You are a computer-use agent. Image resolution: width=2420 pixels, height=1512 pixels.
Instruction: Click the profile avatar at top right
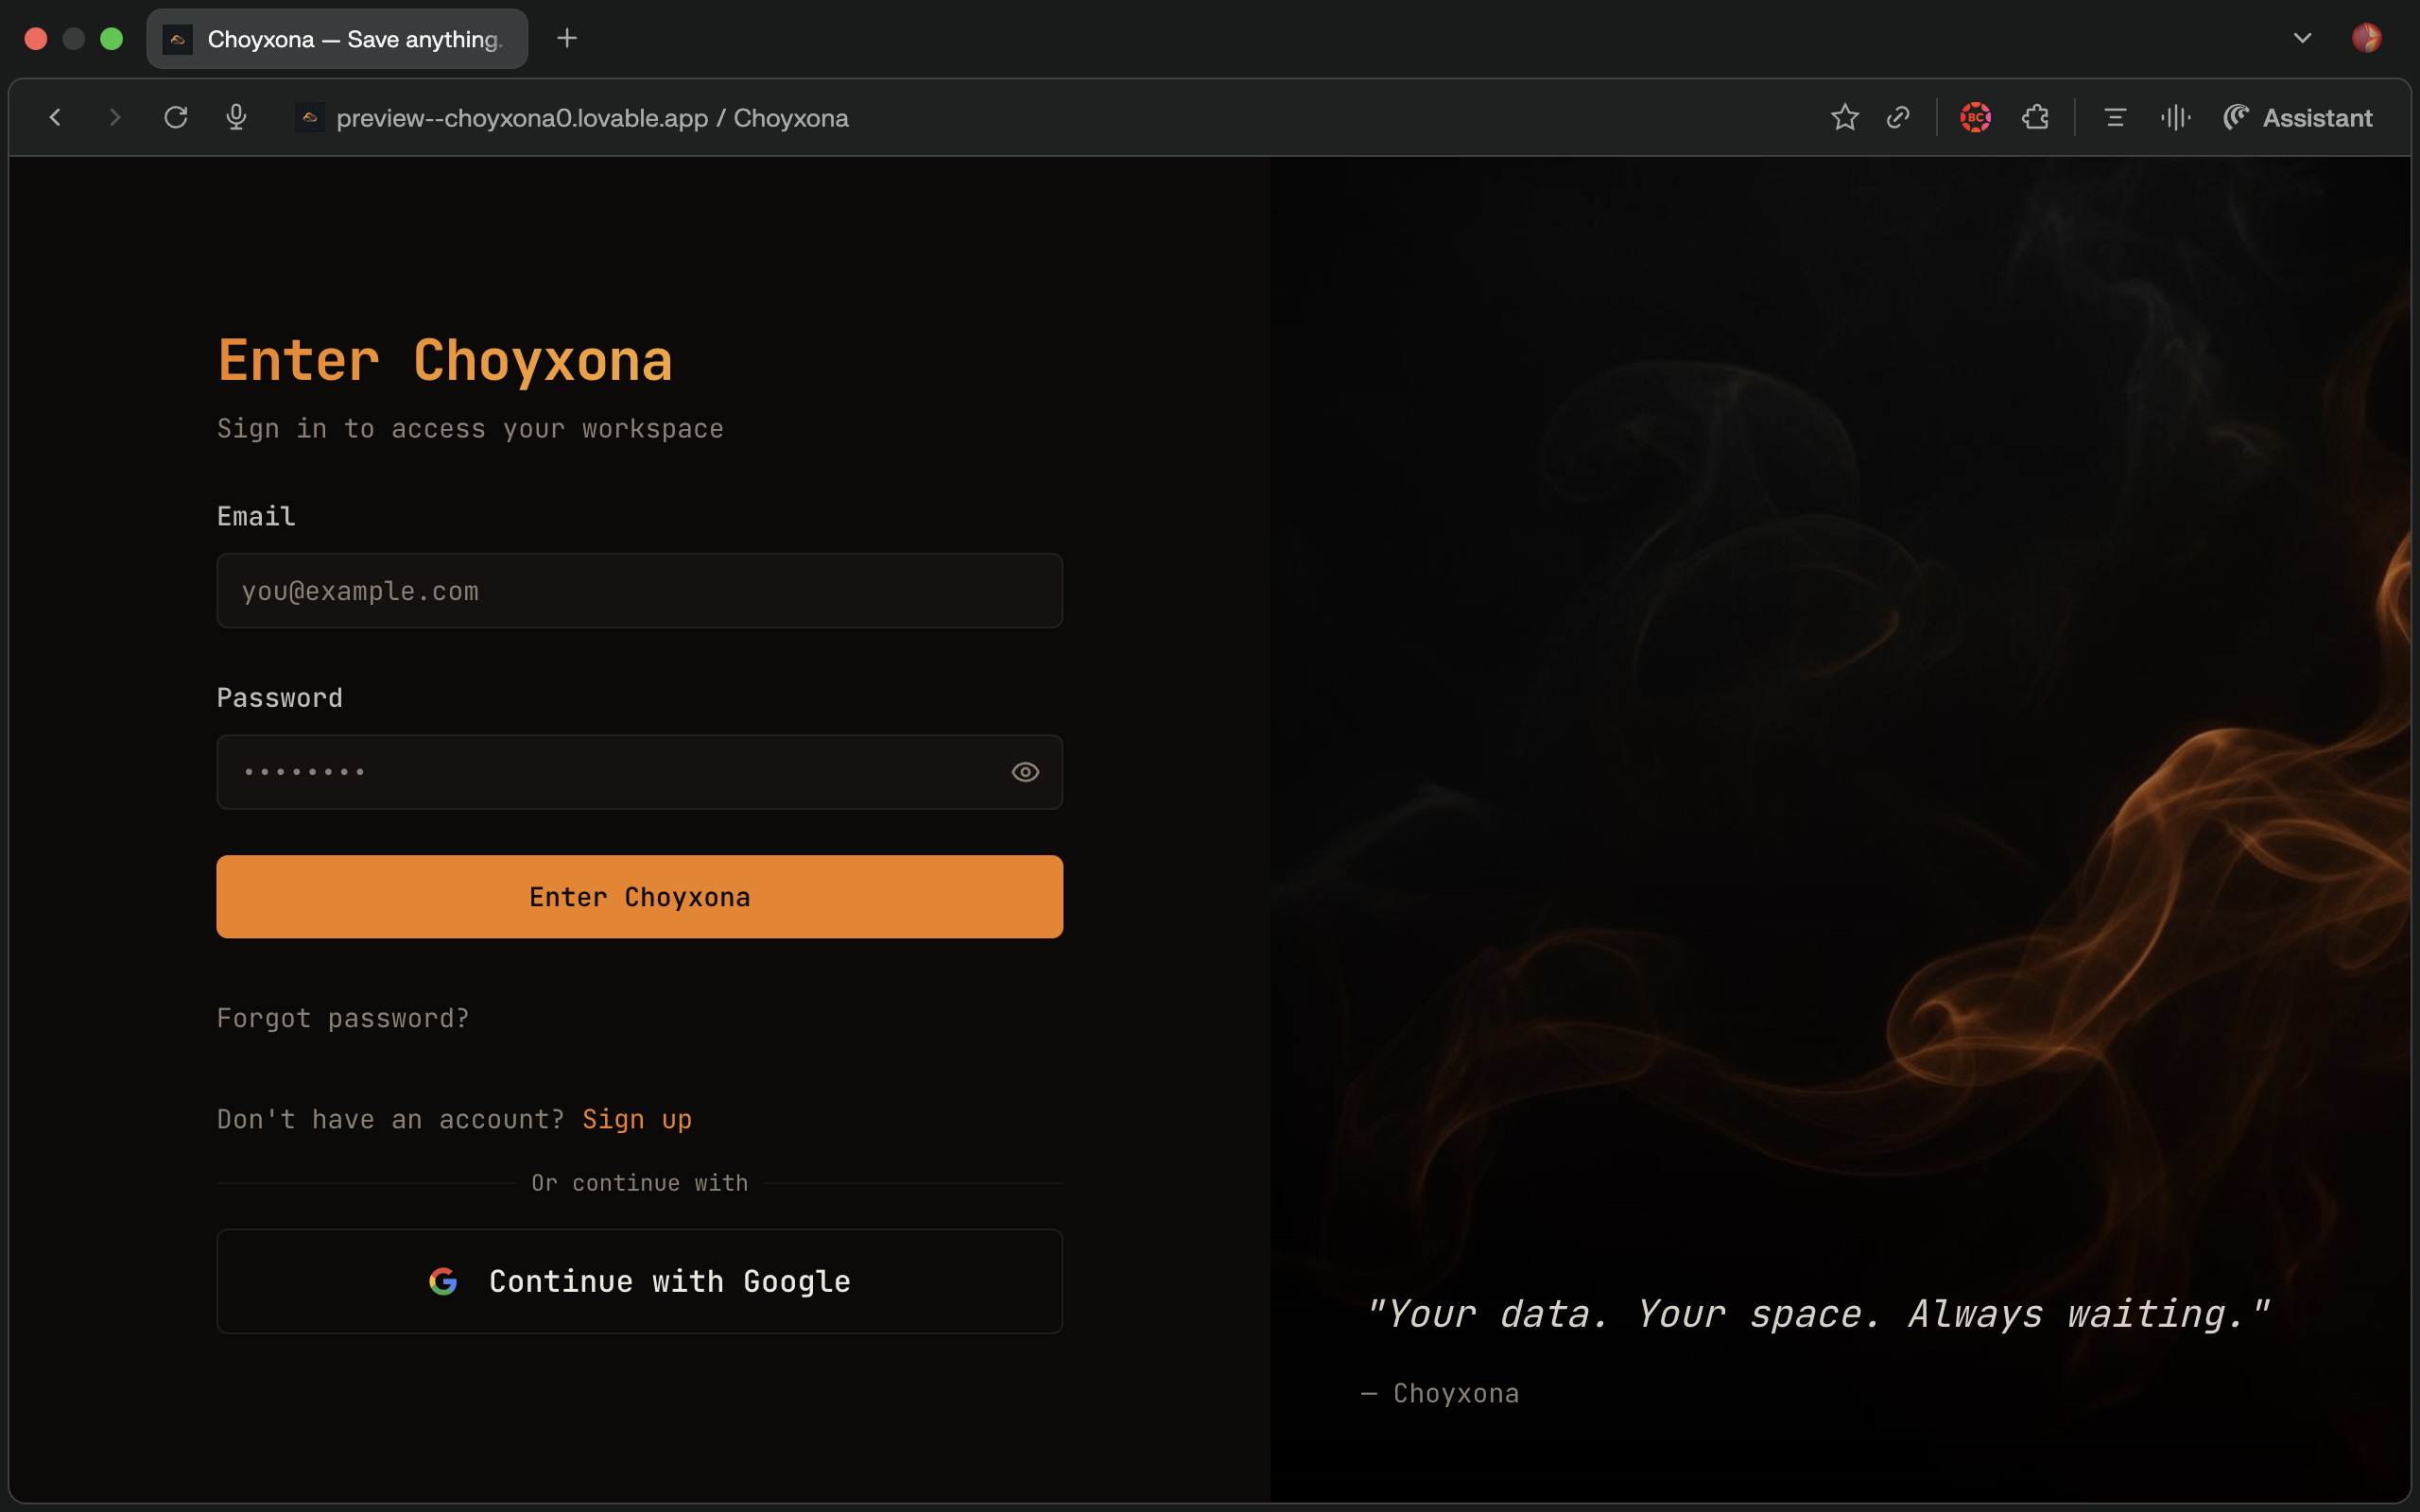tap(2369, 38)
